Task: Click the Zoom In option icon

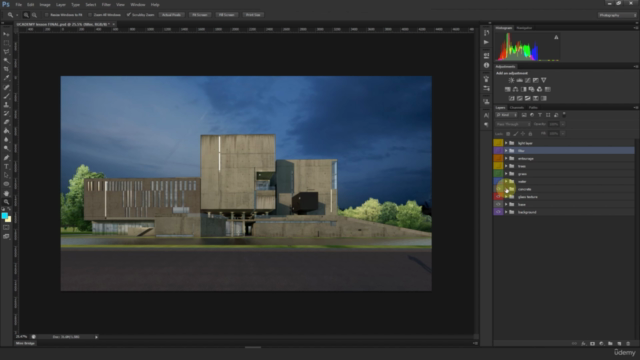Action: pos(26,15)
